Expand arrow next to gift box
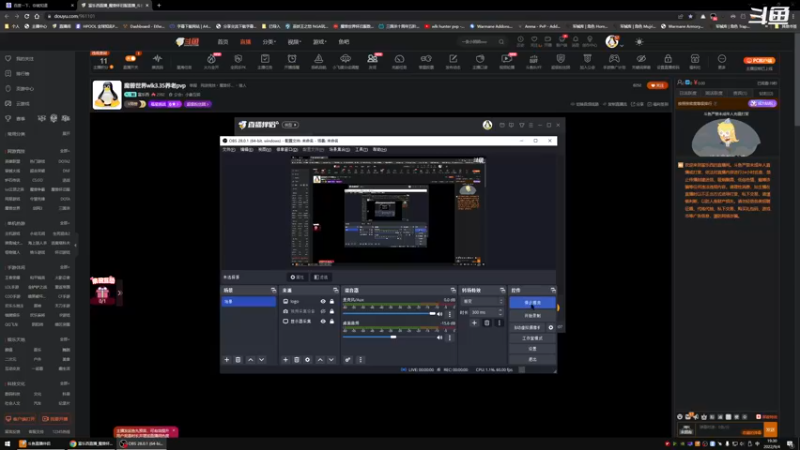Screen dimensions: 800x450 [119, 293]
